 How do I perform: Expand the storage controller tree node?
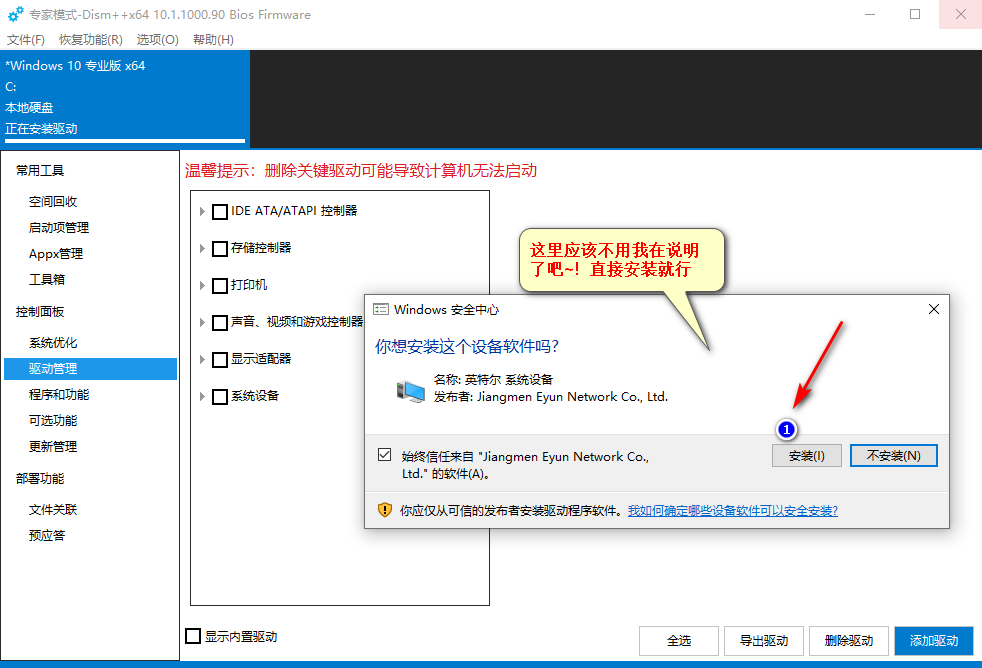pos(203,248)
